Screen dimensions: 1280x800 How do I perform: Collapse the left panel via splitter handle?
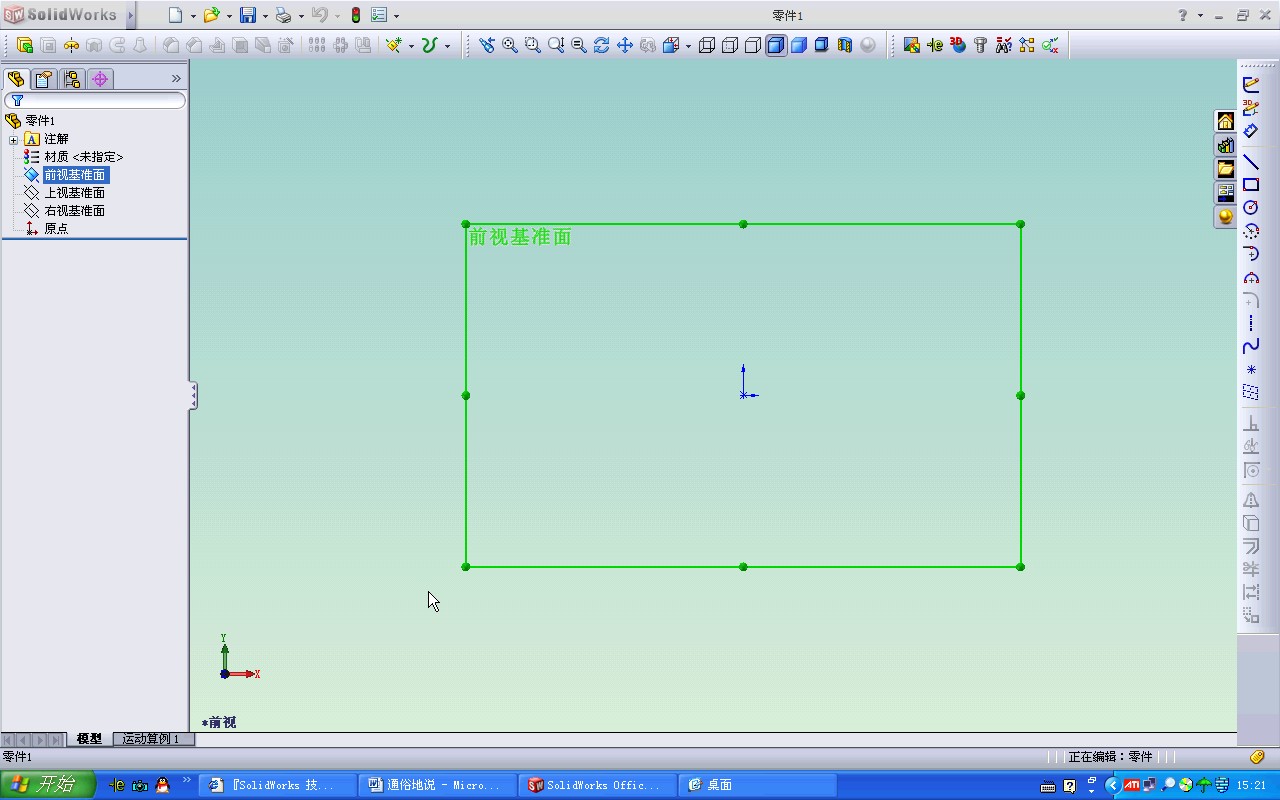(193, 395)
